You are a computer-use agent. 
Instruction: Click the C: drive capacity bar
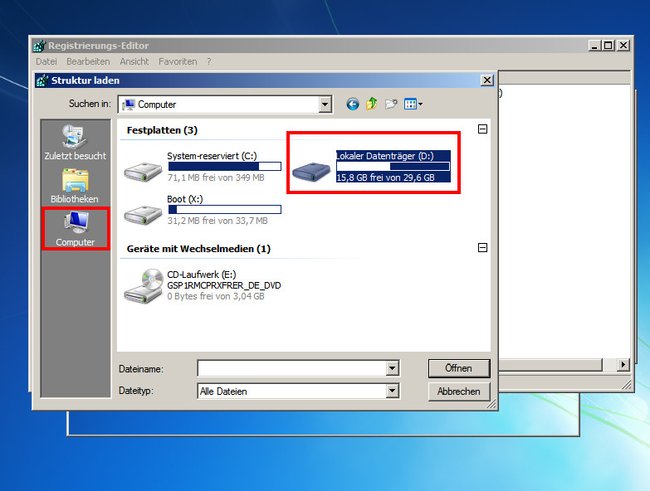point(225,167)
